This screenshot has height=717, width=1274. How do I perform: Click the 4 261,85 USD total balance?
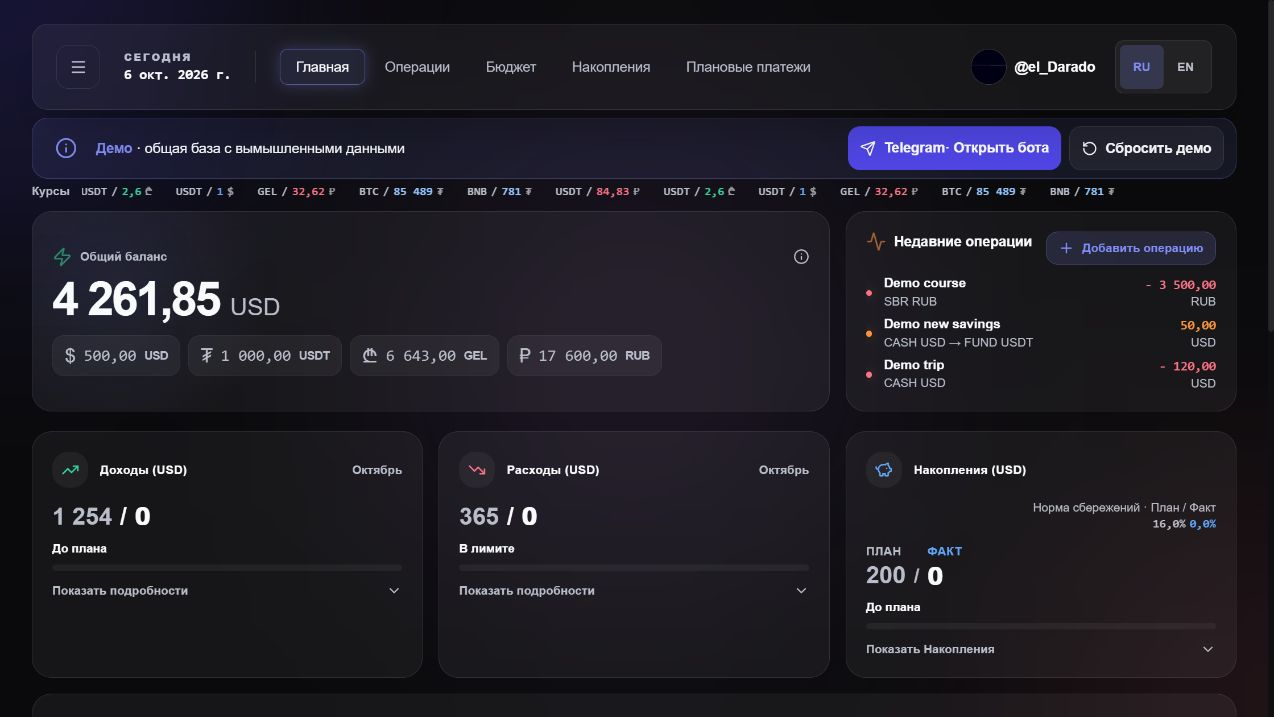pyautogui.click(x=166, y=300)
